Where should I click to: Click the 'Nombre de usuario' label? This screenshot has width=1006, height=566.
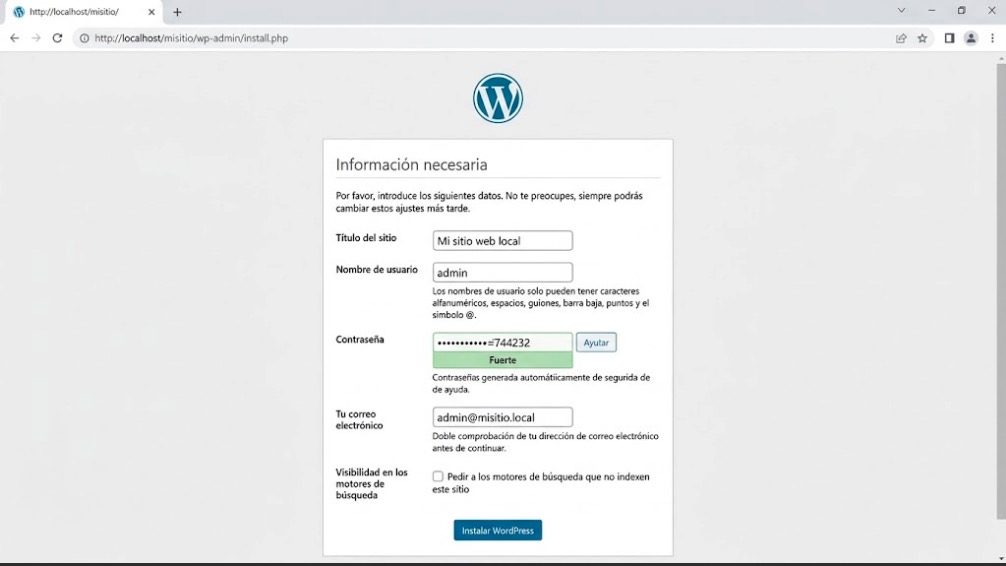pyautogui.click(x=377, y=270)
